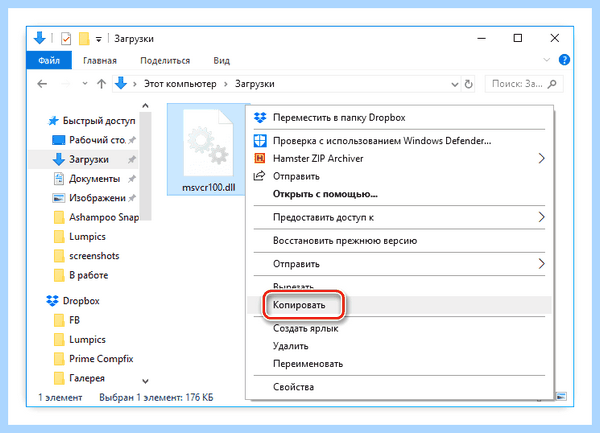Refresh the folder view
Viewport: 600px width, 433px height.
pyautogui.click(x=468, y=84)
